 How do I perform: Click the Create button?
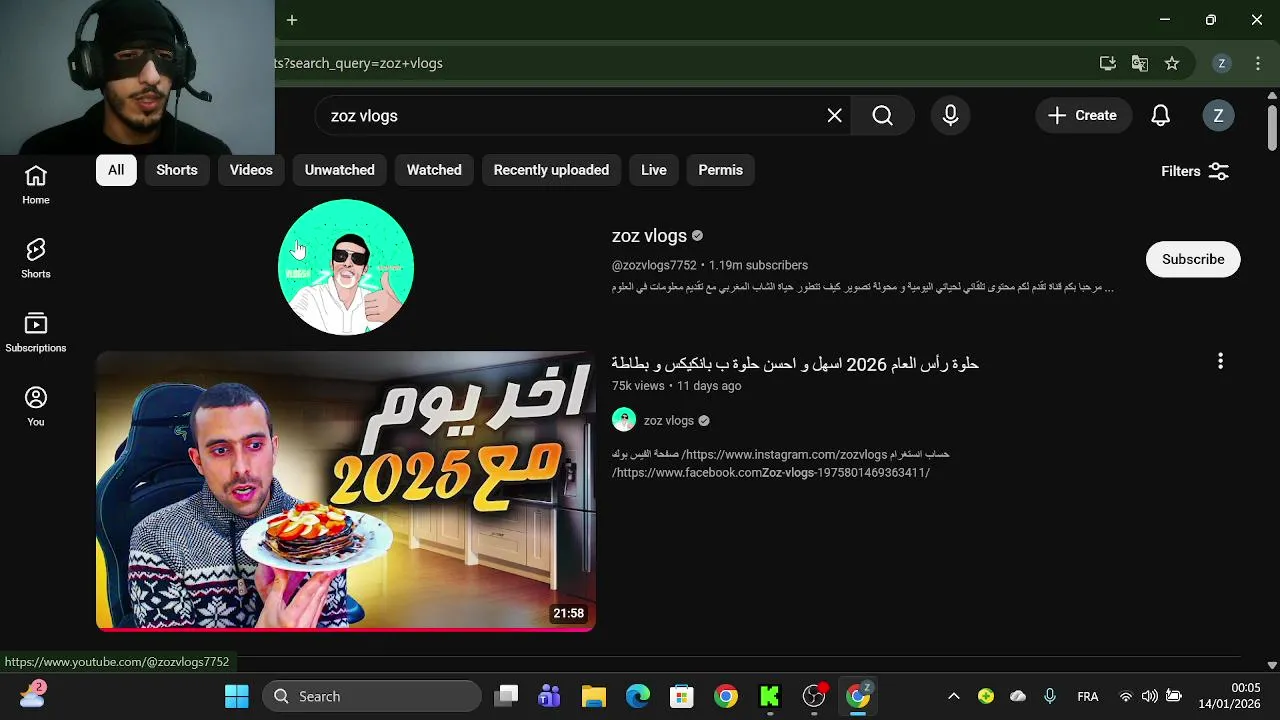[1083, 116]
